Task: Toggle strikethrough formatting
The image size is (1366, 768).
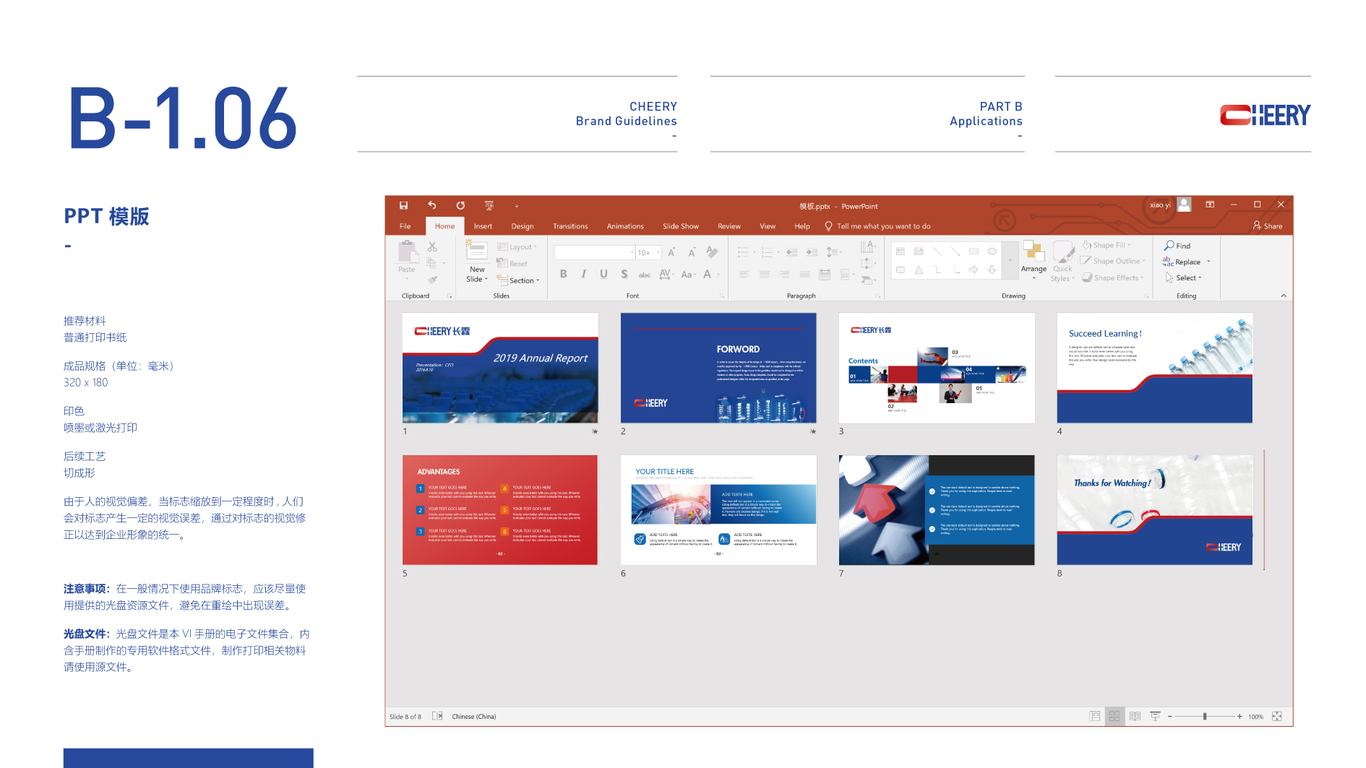Action: pos(645,274)
